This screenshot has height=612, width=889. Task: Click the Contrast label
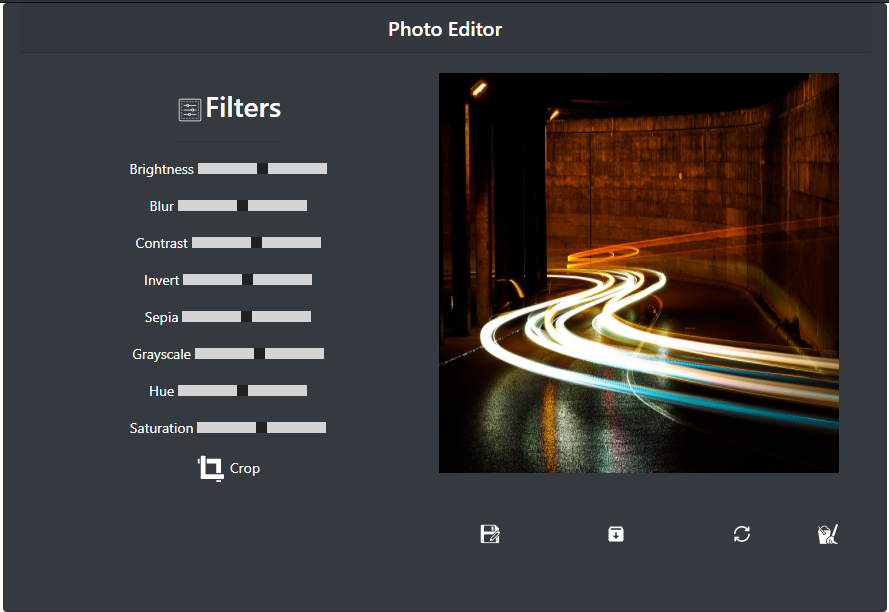point(162,243)
